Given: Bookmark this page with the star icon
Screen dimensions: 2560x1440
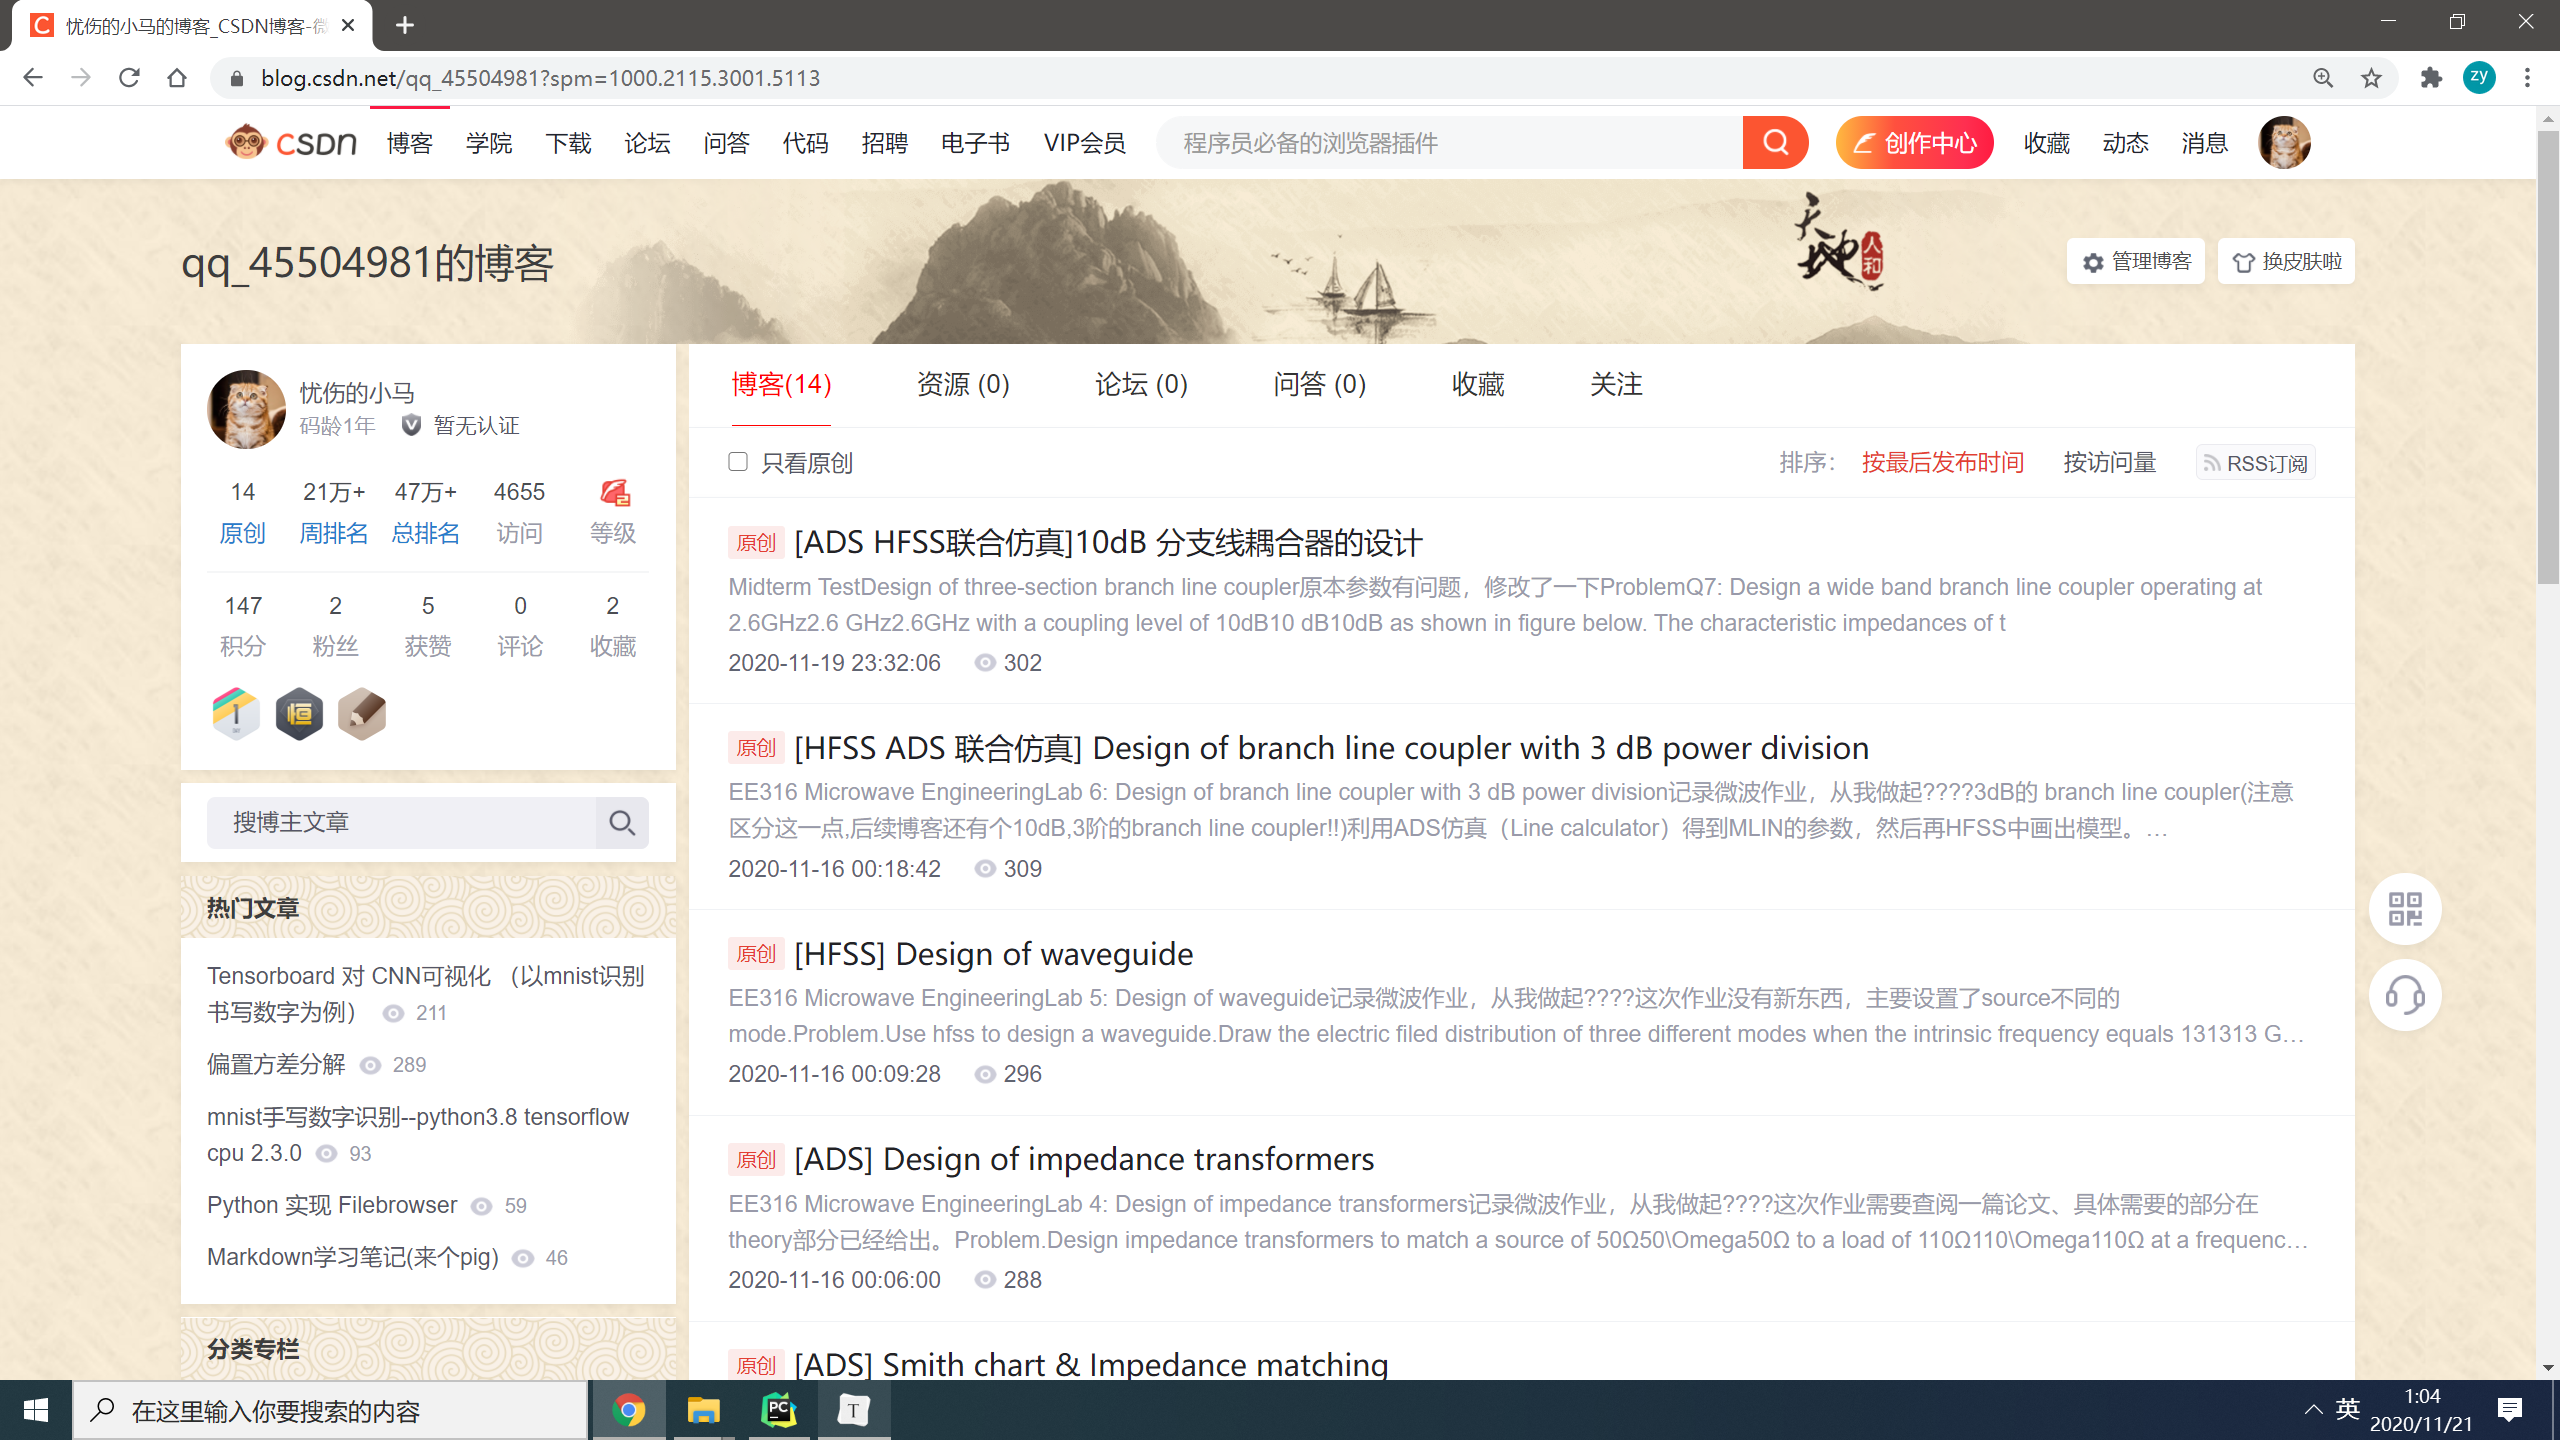Looking at the screenshot, I should (x=2371, y=78).
